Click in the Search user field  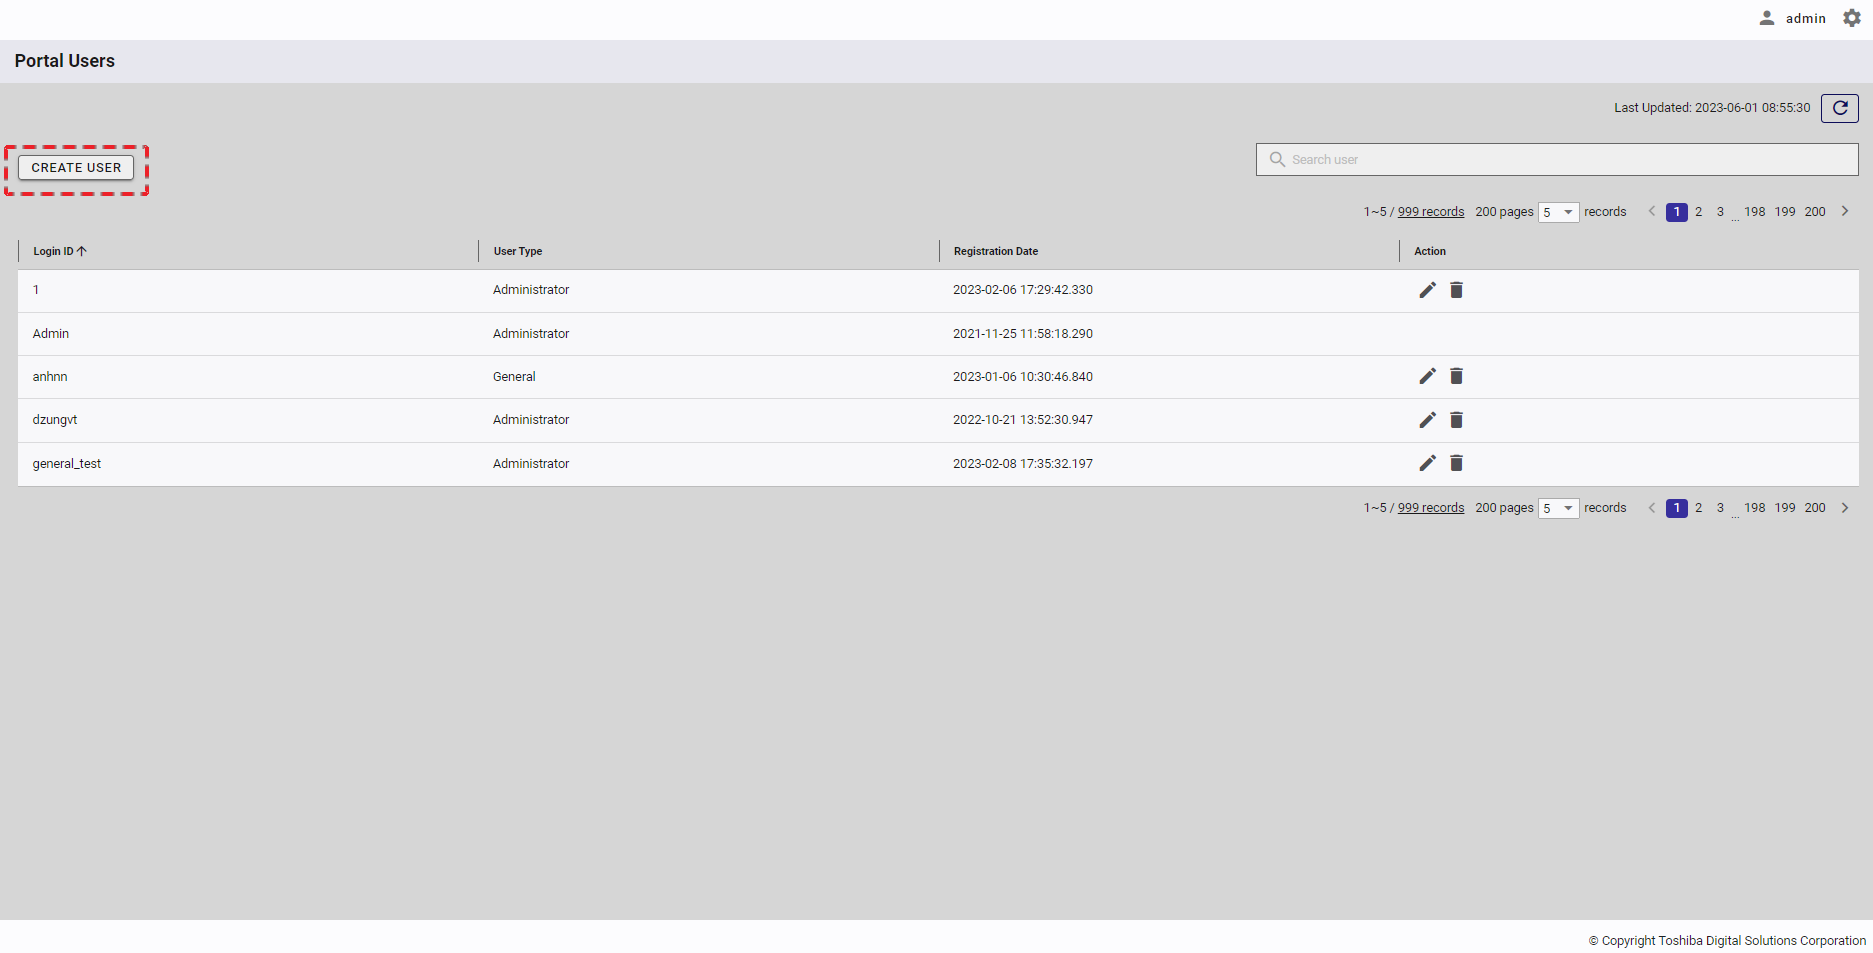[x=1560, y=160]
